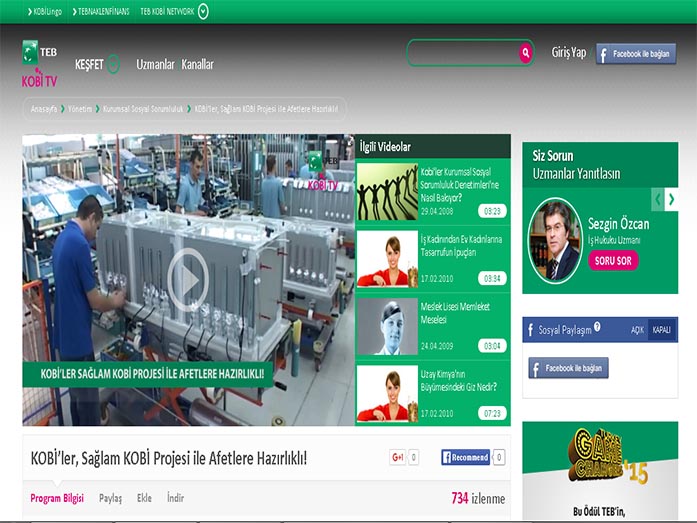Click sidebar Facebook ile bağlan button
Screen dimensions: 697x523
click(x=568, y=368)
